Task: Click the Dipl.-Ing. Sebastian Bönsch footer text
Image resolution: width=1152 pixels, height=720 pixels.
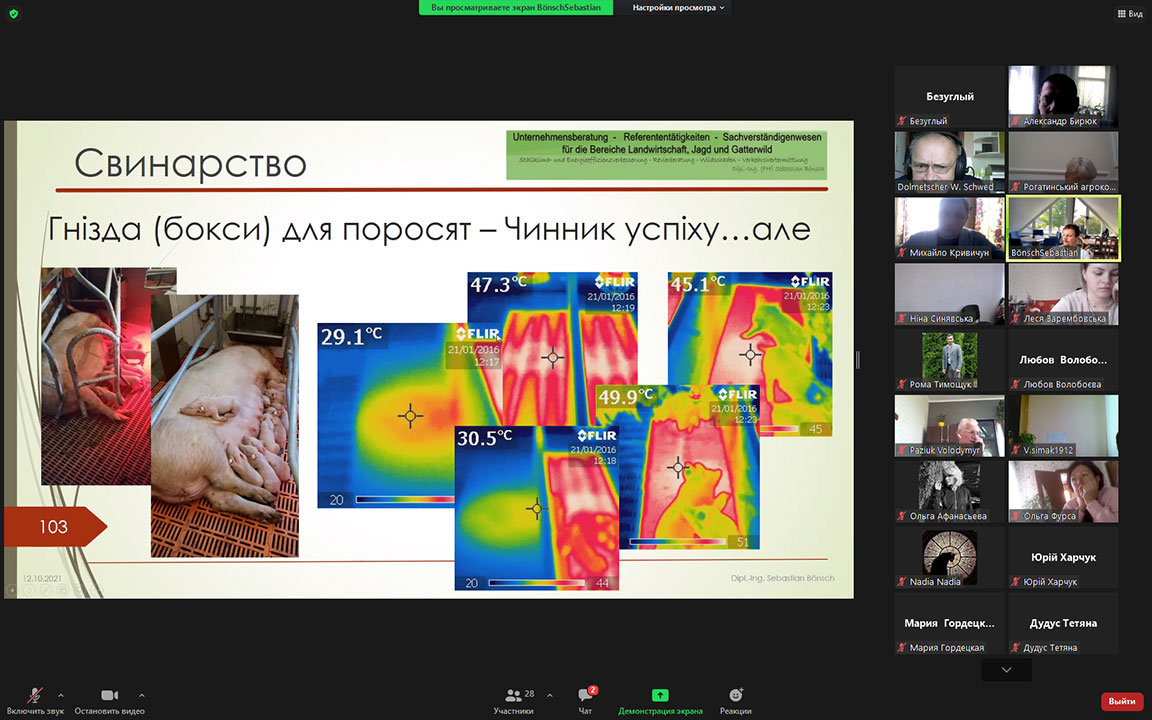Action: coord(782,578)
